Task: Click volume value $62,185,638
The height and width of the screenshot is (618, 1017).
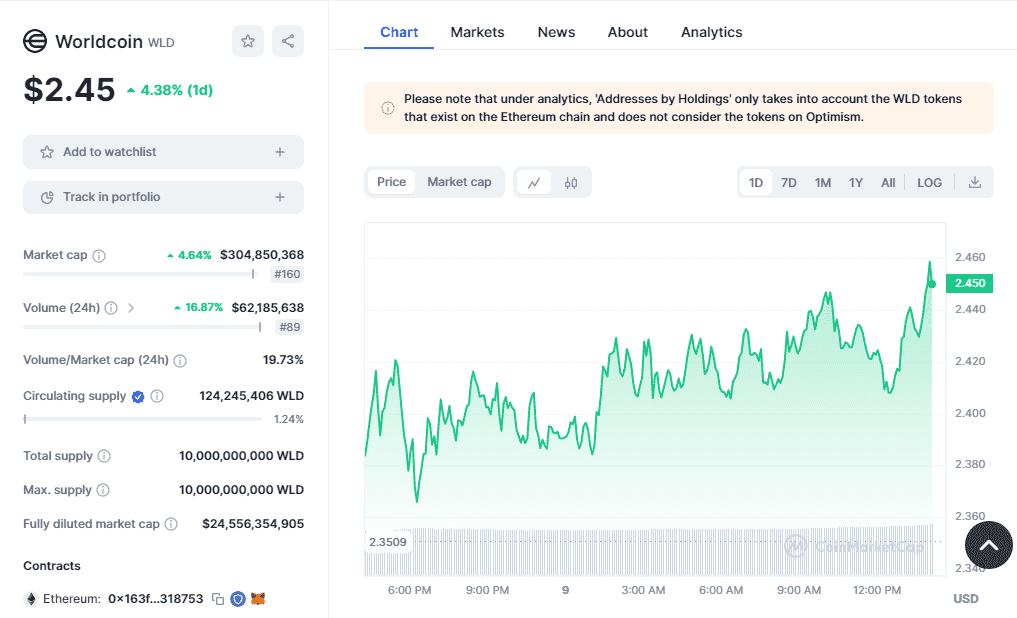Action: 268,307
